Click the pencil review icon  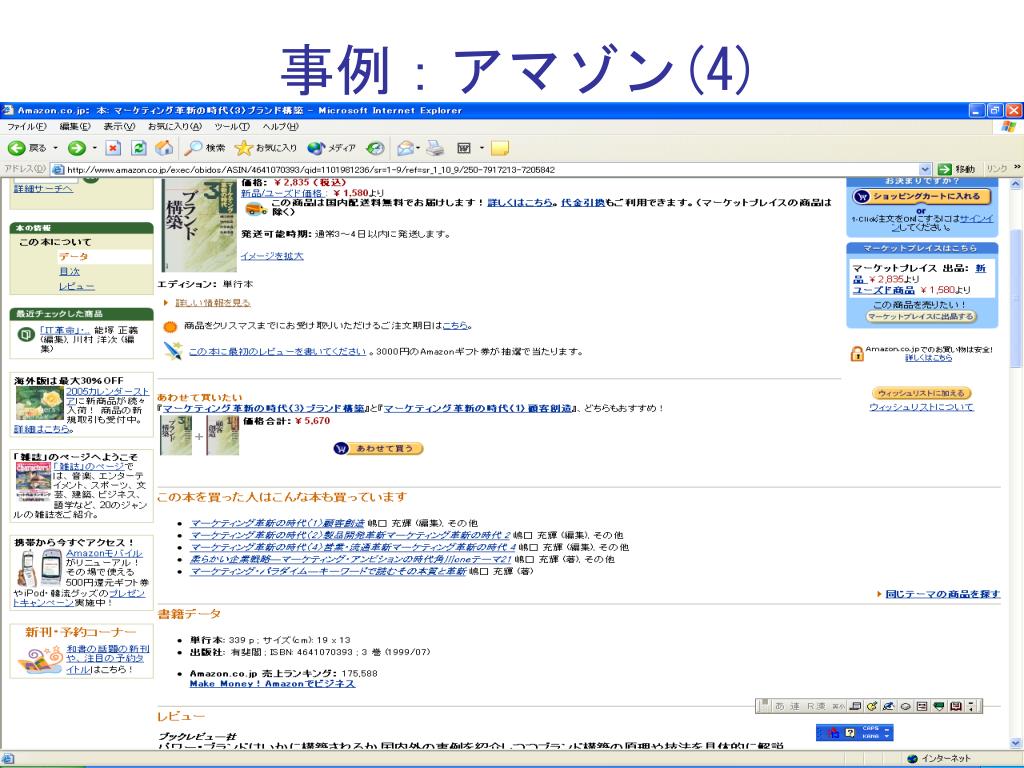(x=172, y=351)
